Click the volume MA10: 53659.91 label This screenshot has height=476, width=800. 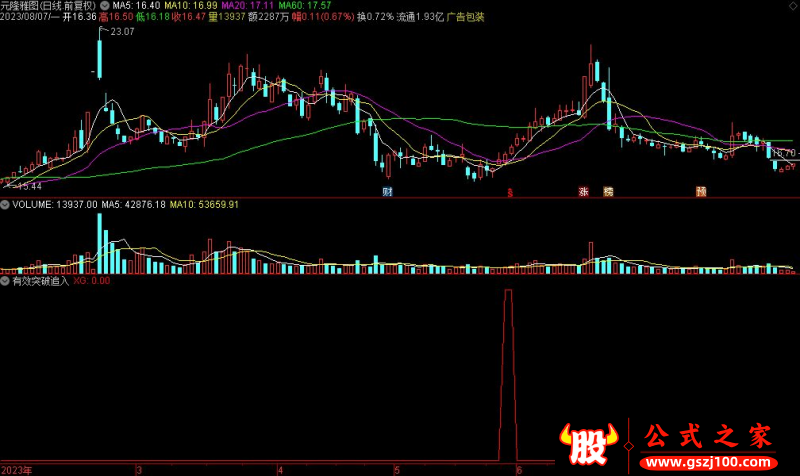click(204, 205)
